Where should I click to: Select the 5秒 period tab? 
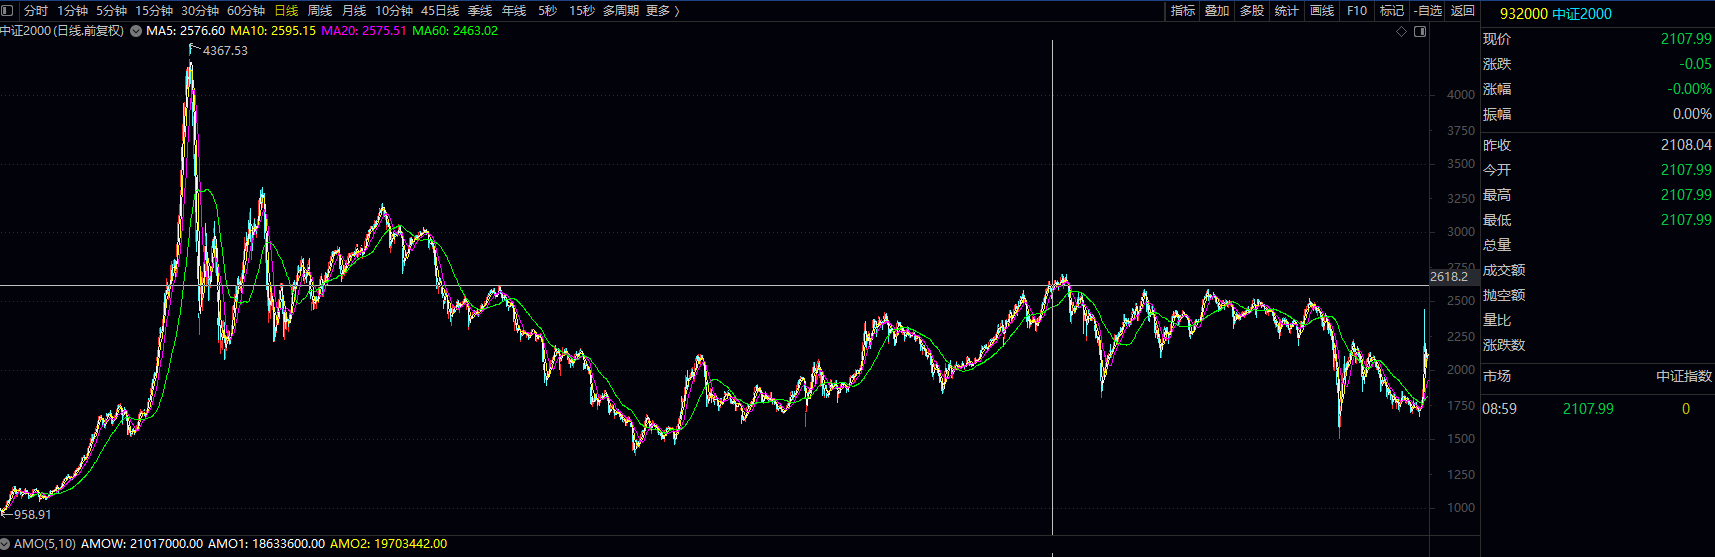click(x=547, y=11)
